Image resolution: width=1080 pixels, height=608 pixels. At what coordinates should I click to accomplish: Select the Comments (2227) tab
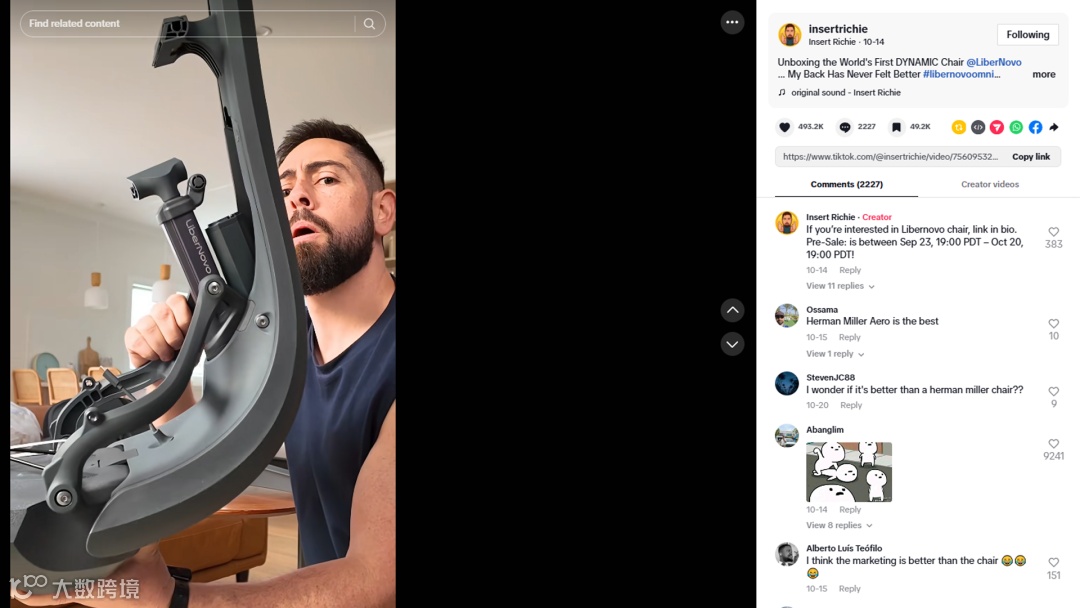click(847, 184)
